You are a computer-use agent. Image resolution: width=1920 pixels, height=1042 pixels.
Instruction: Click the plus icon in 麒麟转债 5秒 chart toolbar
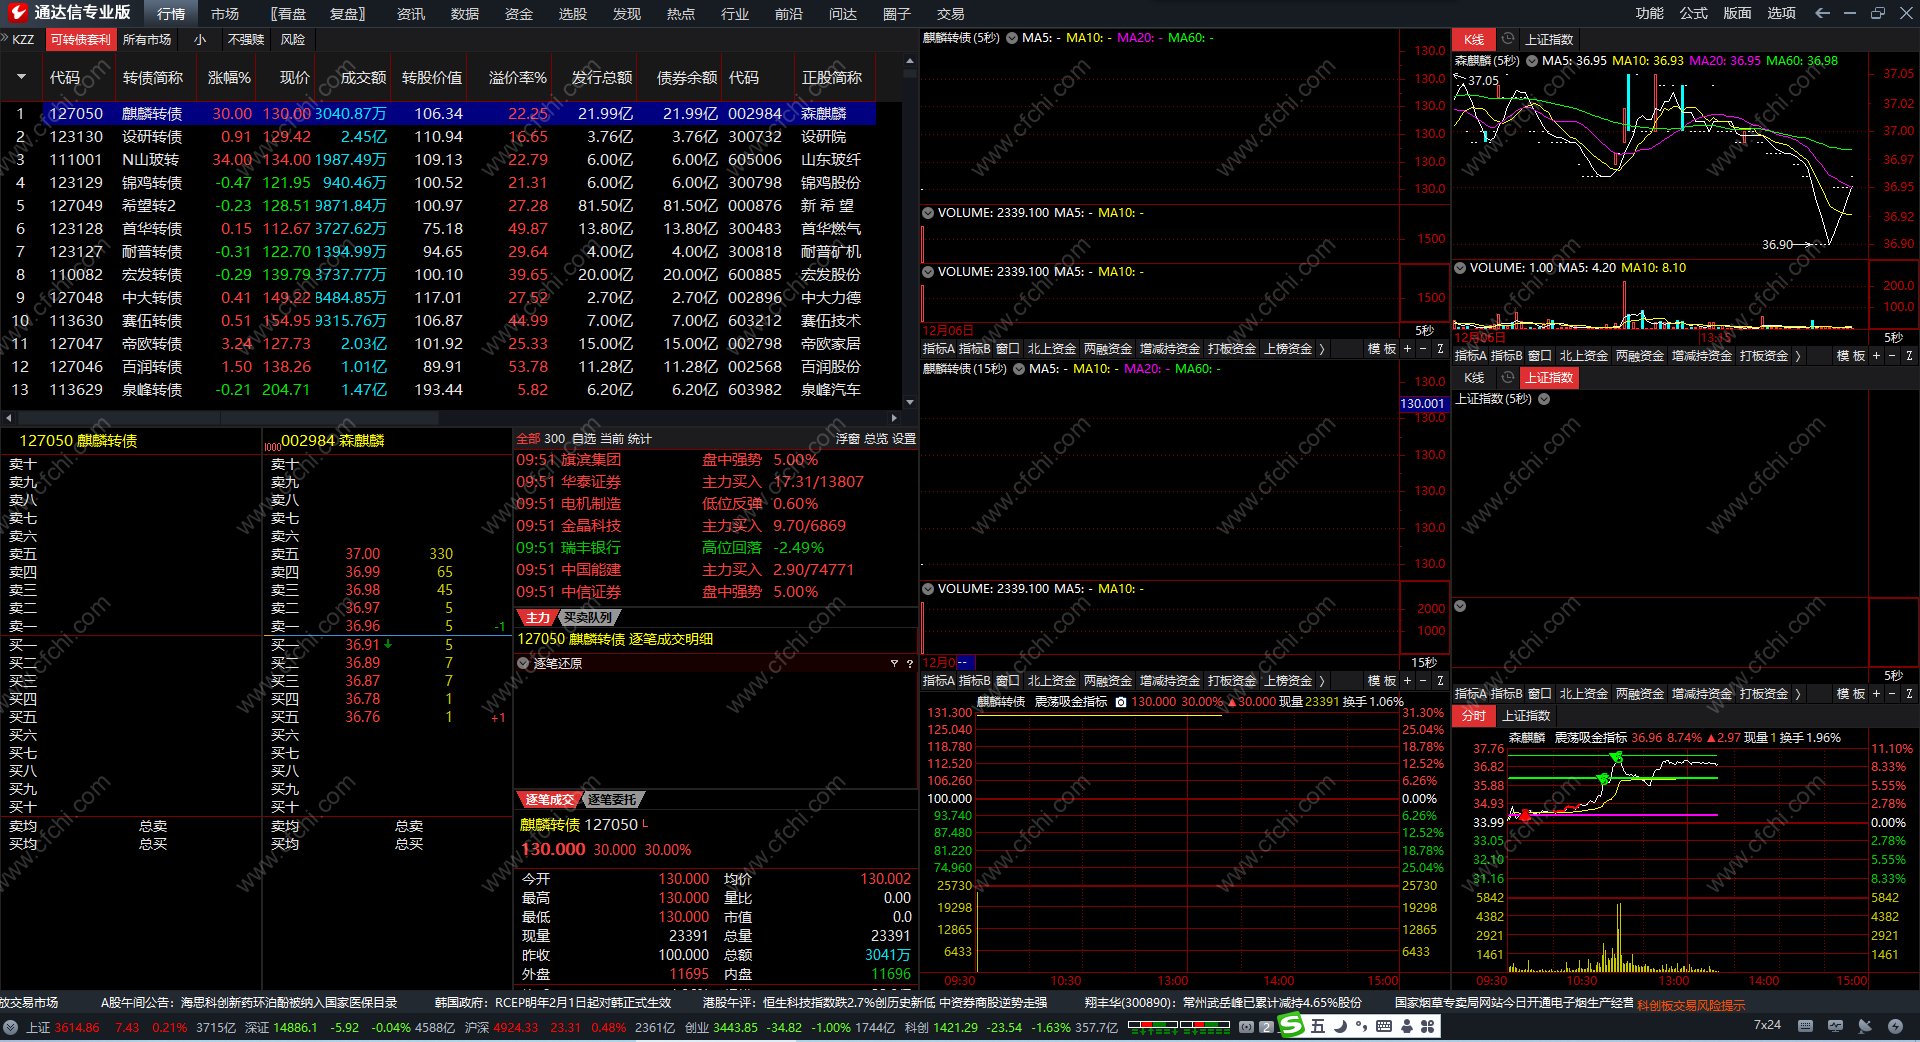tap(1407, 349)
